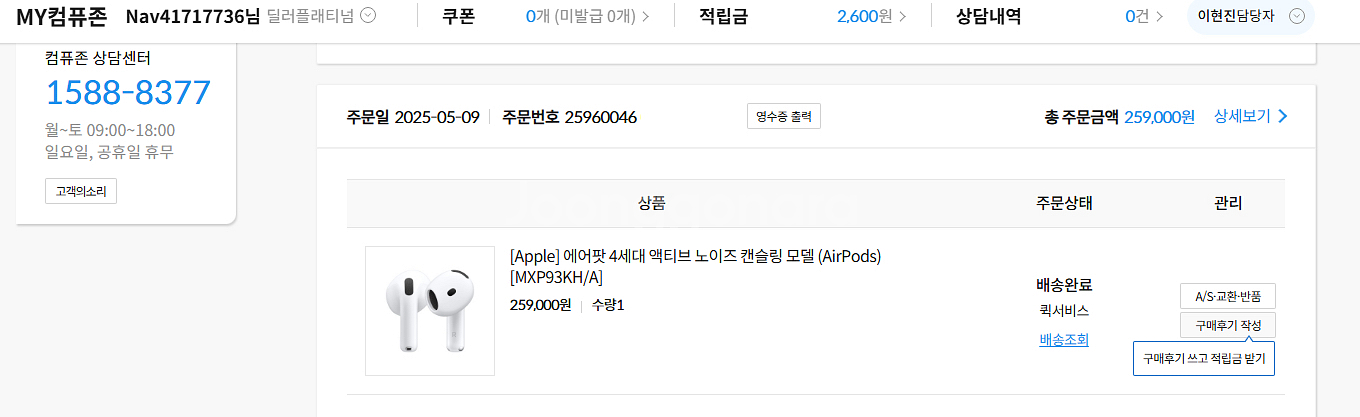
Task: Click the 구매후기 쓰고 적립금 받기 tooltip
Action: coord(1204,358)
